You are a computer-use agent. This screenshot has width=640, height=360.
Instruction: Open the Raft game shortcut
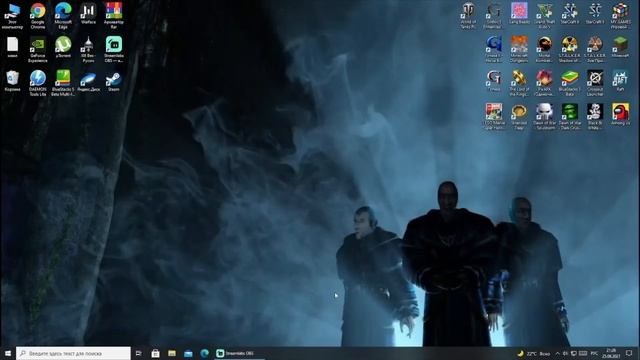[620, 80]
